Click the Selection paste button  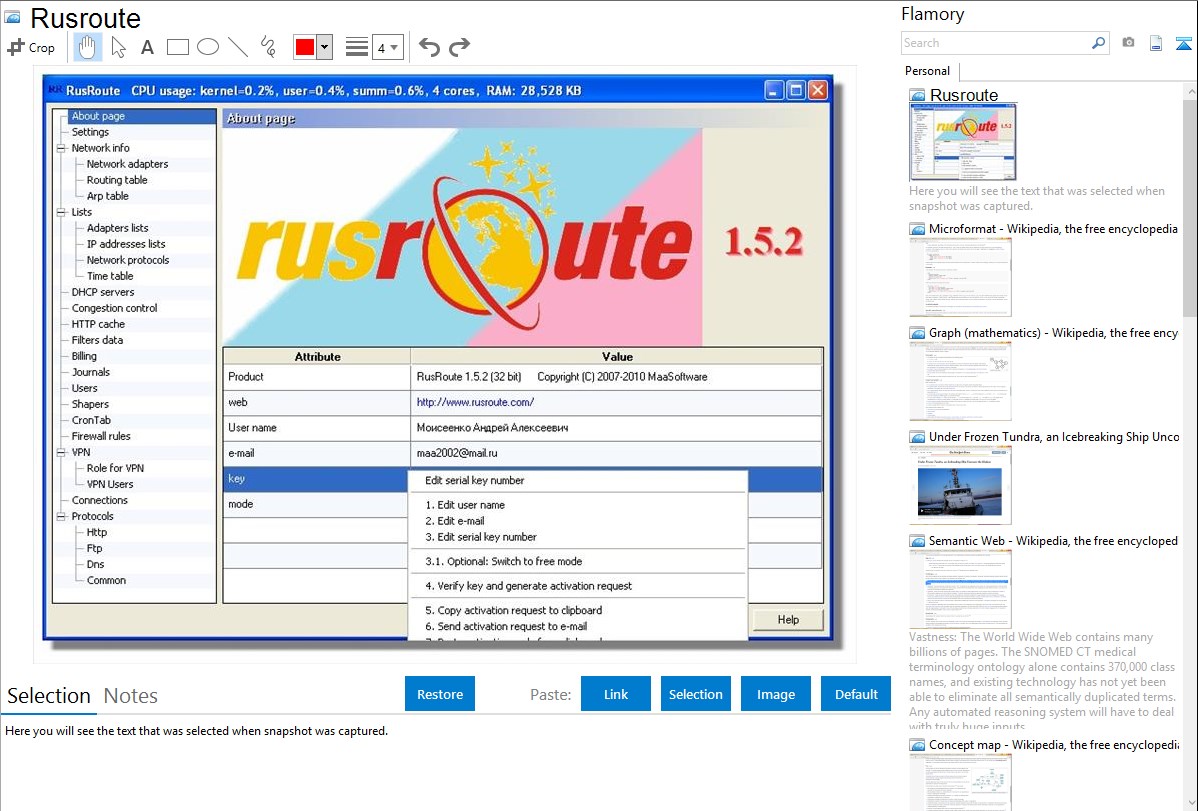(x=695, y=694)
